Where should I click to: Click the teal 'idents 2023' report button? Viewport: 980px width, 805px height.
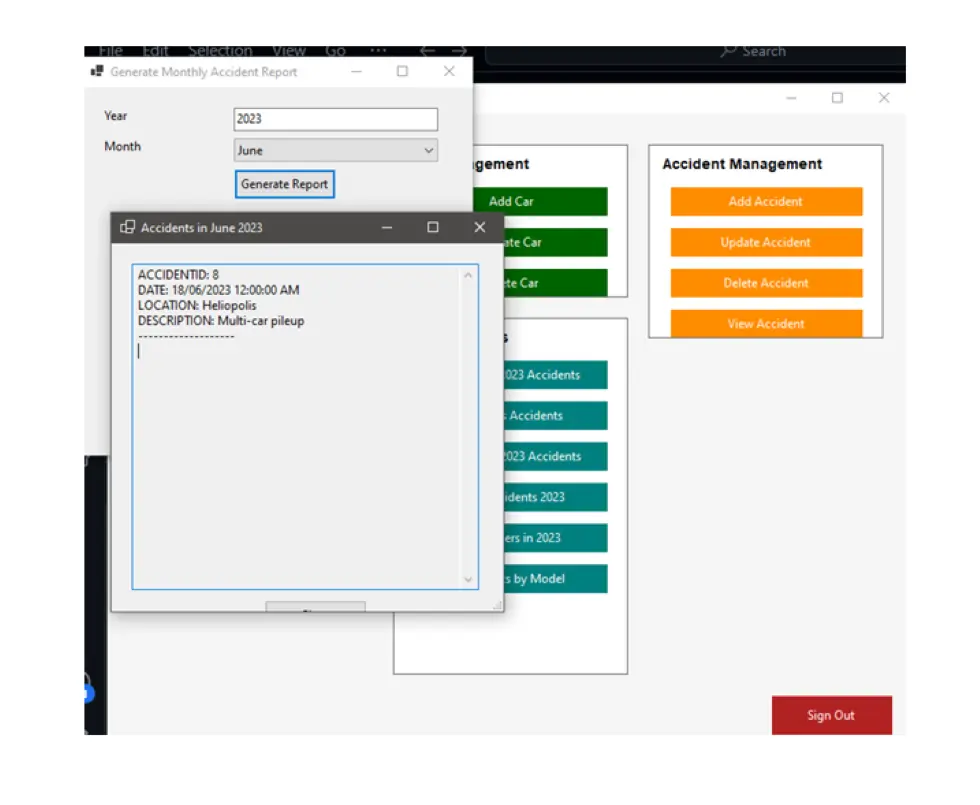click(x=555, y=497)
